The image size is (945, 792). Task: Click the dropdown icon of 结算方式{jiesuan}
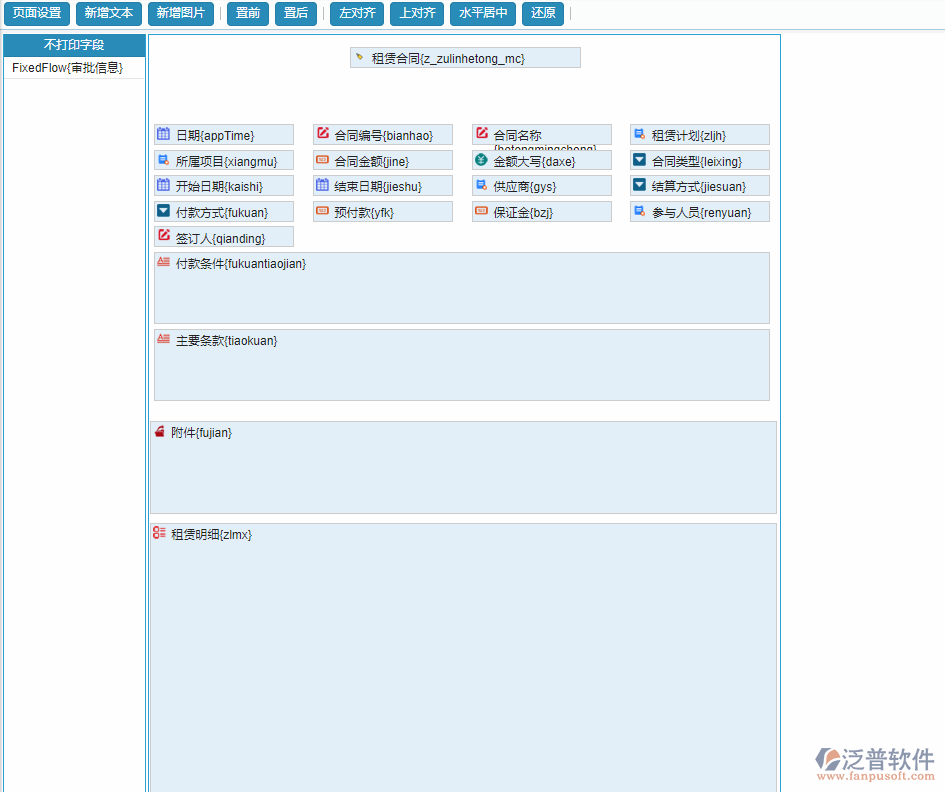click(639, 185)
